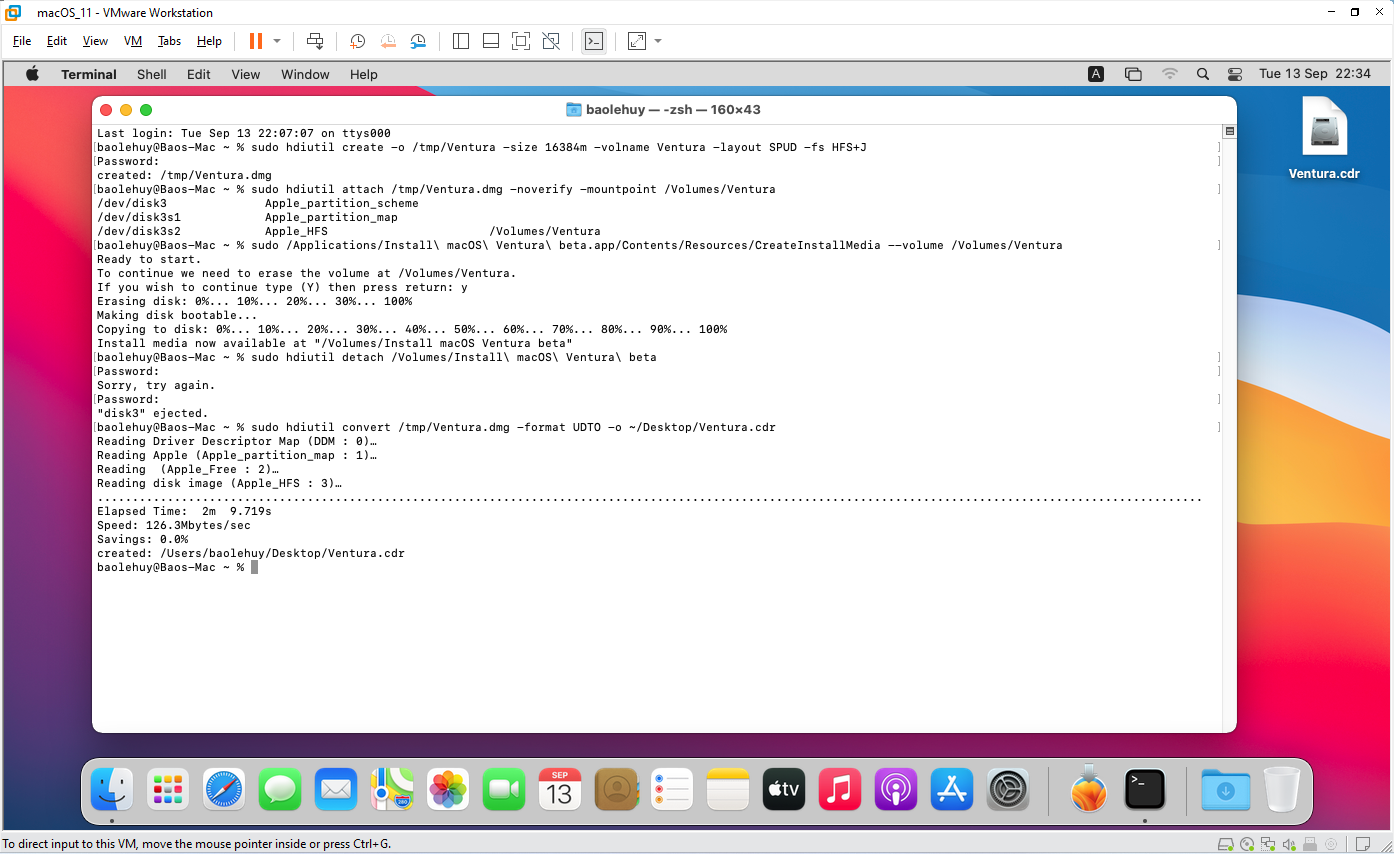Toggle the thumbnail bar in VMware toolbar
Viewport: 1394px width, 854px height.
pos(491,41)
